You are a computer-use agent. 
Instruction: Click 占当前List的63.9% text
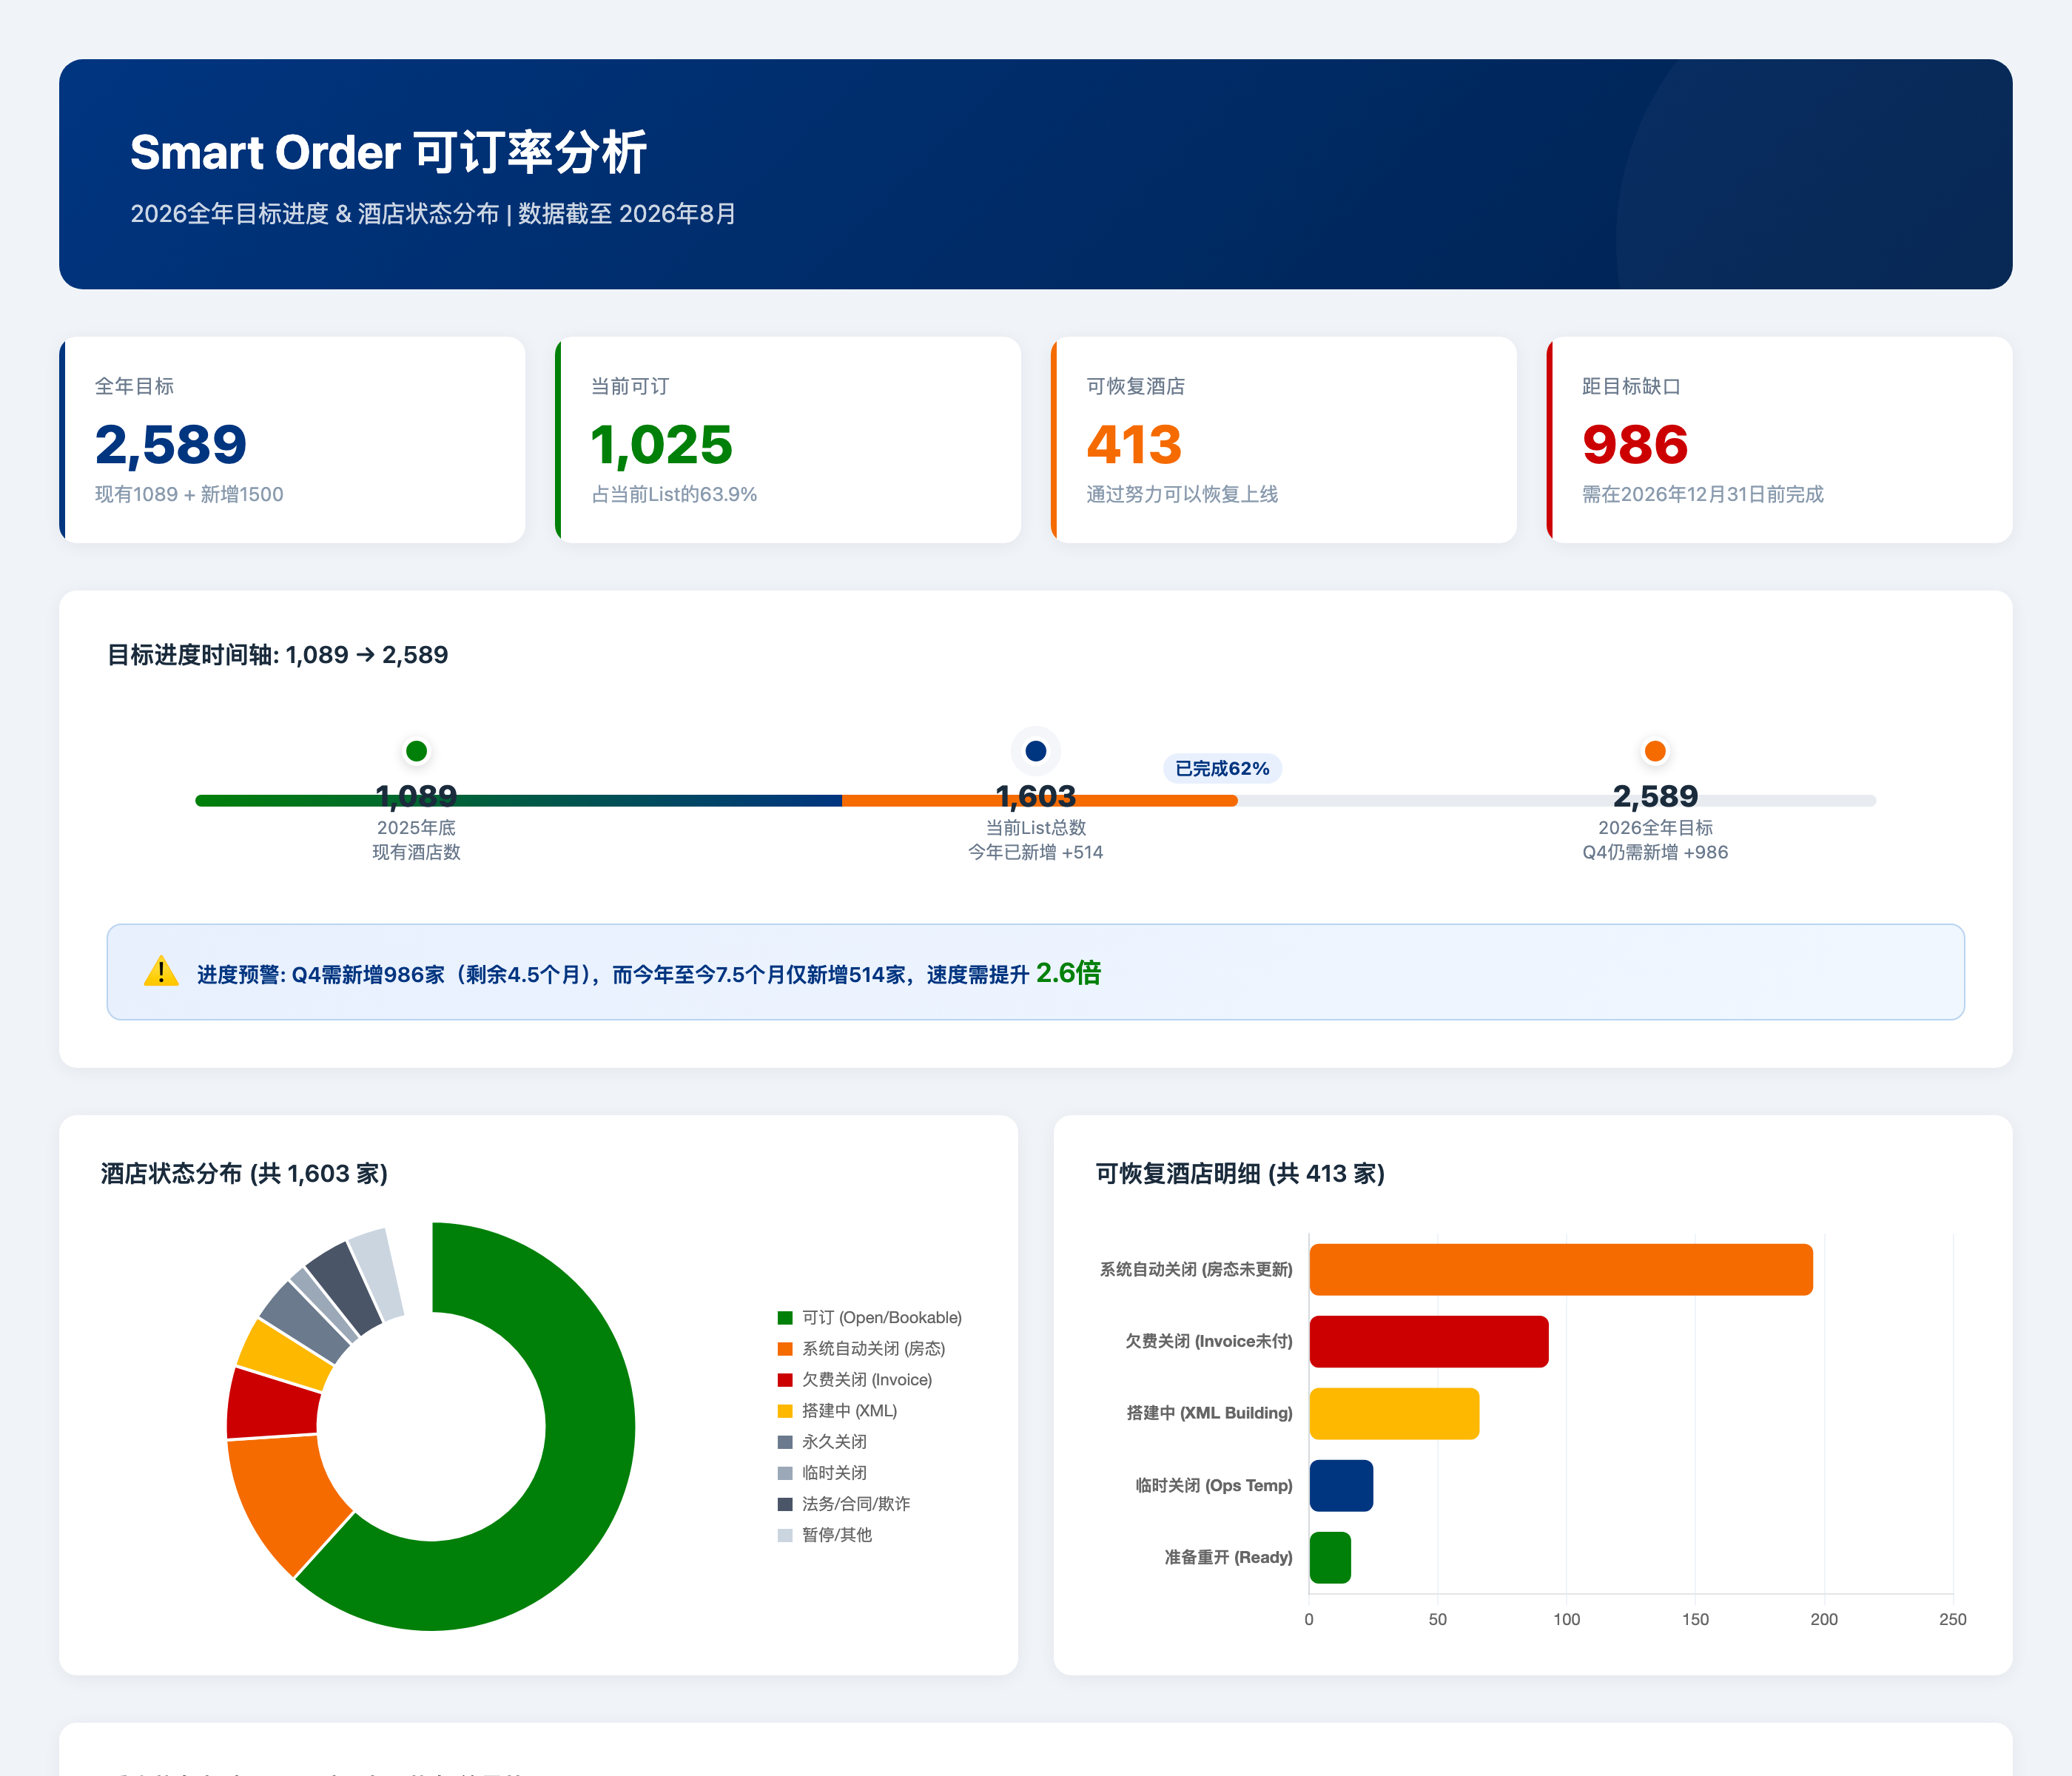click(674, 494)
